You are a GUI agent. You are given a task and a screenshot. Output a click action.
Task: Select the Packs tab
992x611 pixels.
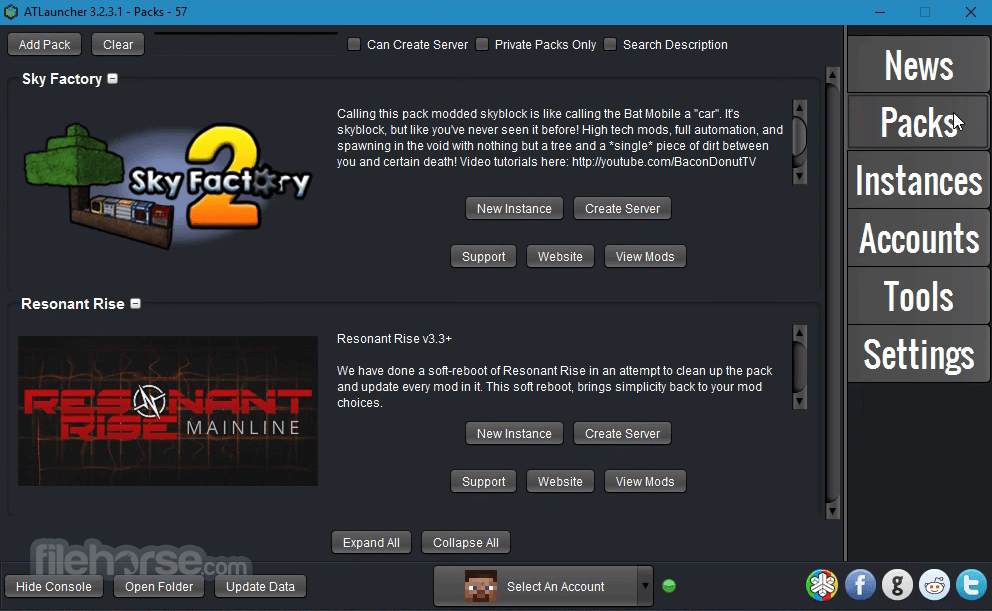point(919,123)
